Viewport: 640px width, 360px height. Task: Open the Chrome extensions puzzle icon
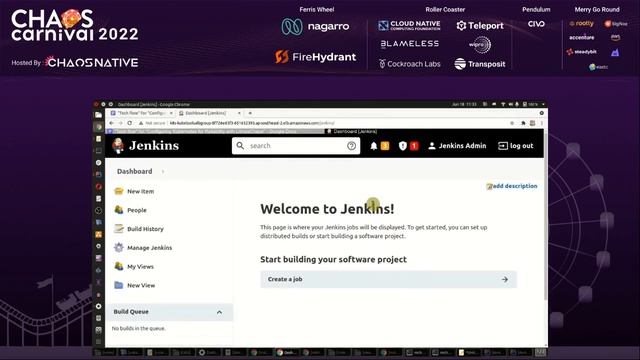(x=523, y=123)
